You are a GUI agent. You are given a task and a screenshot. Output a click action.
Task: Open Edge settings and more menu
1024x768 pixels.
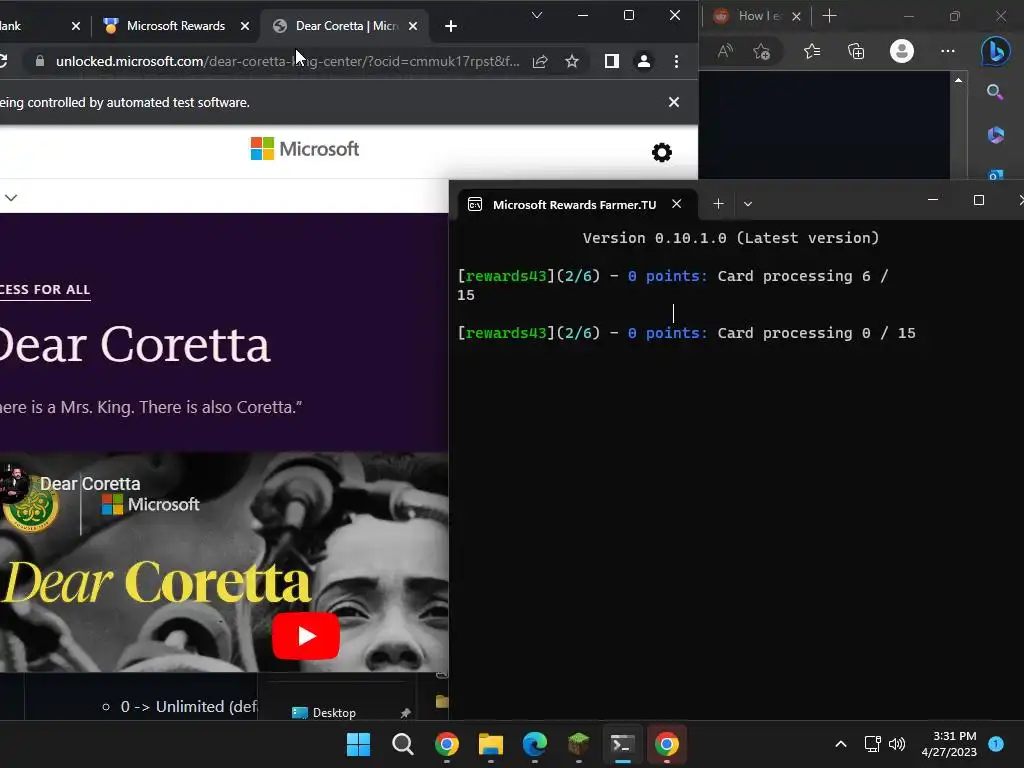click(948, 51)
